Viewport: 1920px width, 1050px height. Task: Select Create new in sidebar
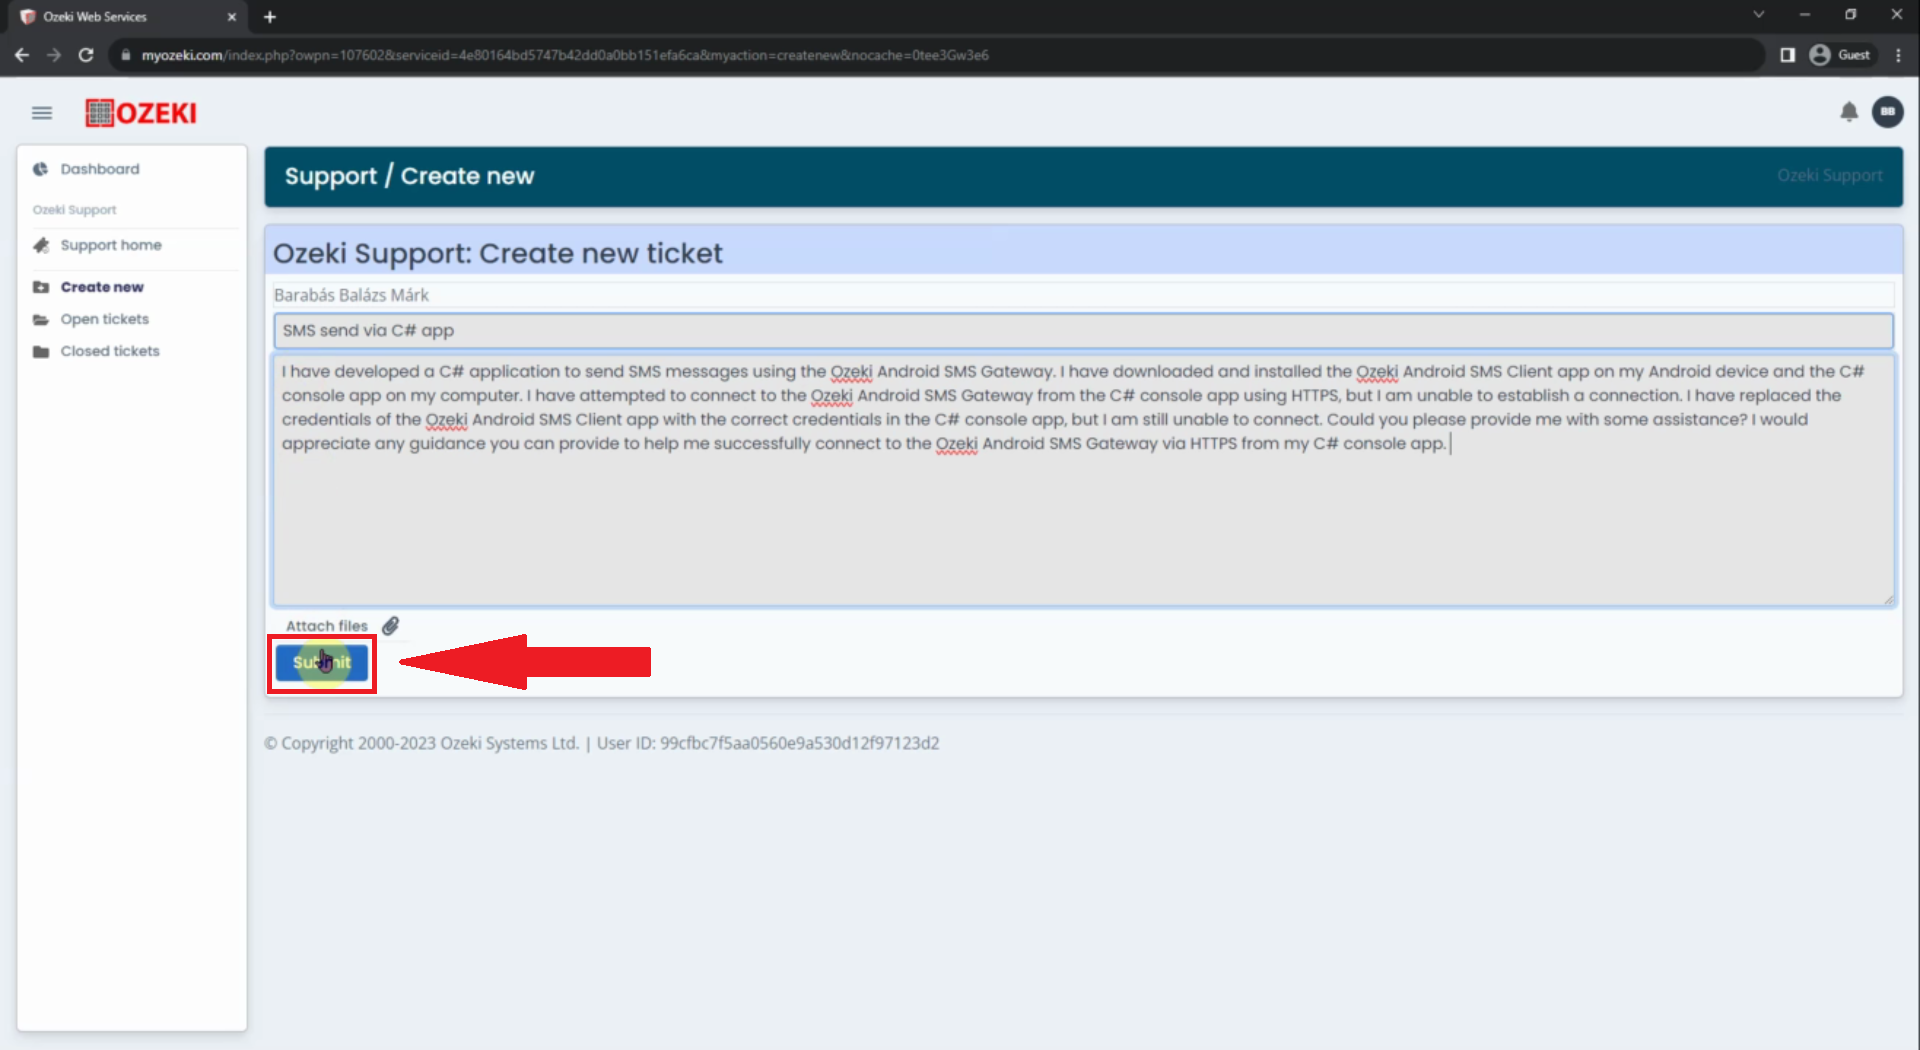tap(102, 287)
